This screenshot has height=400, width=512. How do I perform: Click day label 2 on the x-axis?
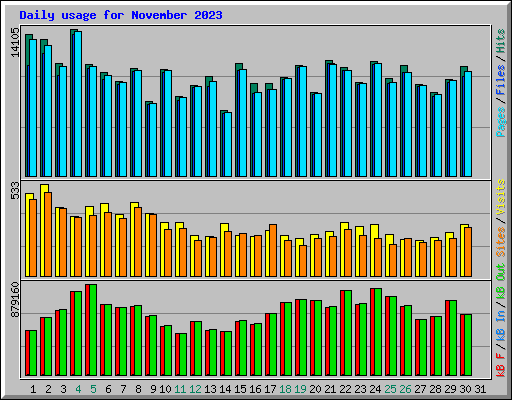pos(48,389)
